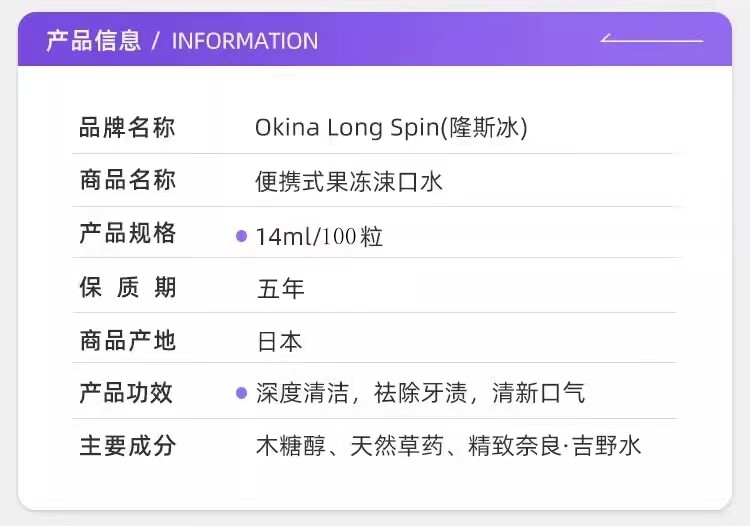The width and height of the screenshot is (750, 526).
Task: Click the Okina Long Spin(隆斯冰) brand text
Action: 391,128
